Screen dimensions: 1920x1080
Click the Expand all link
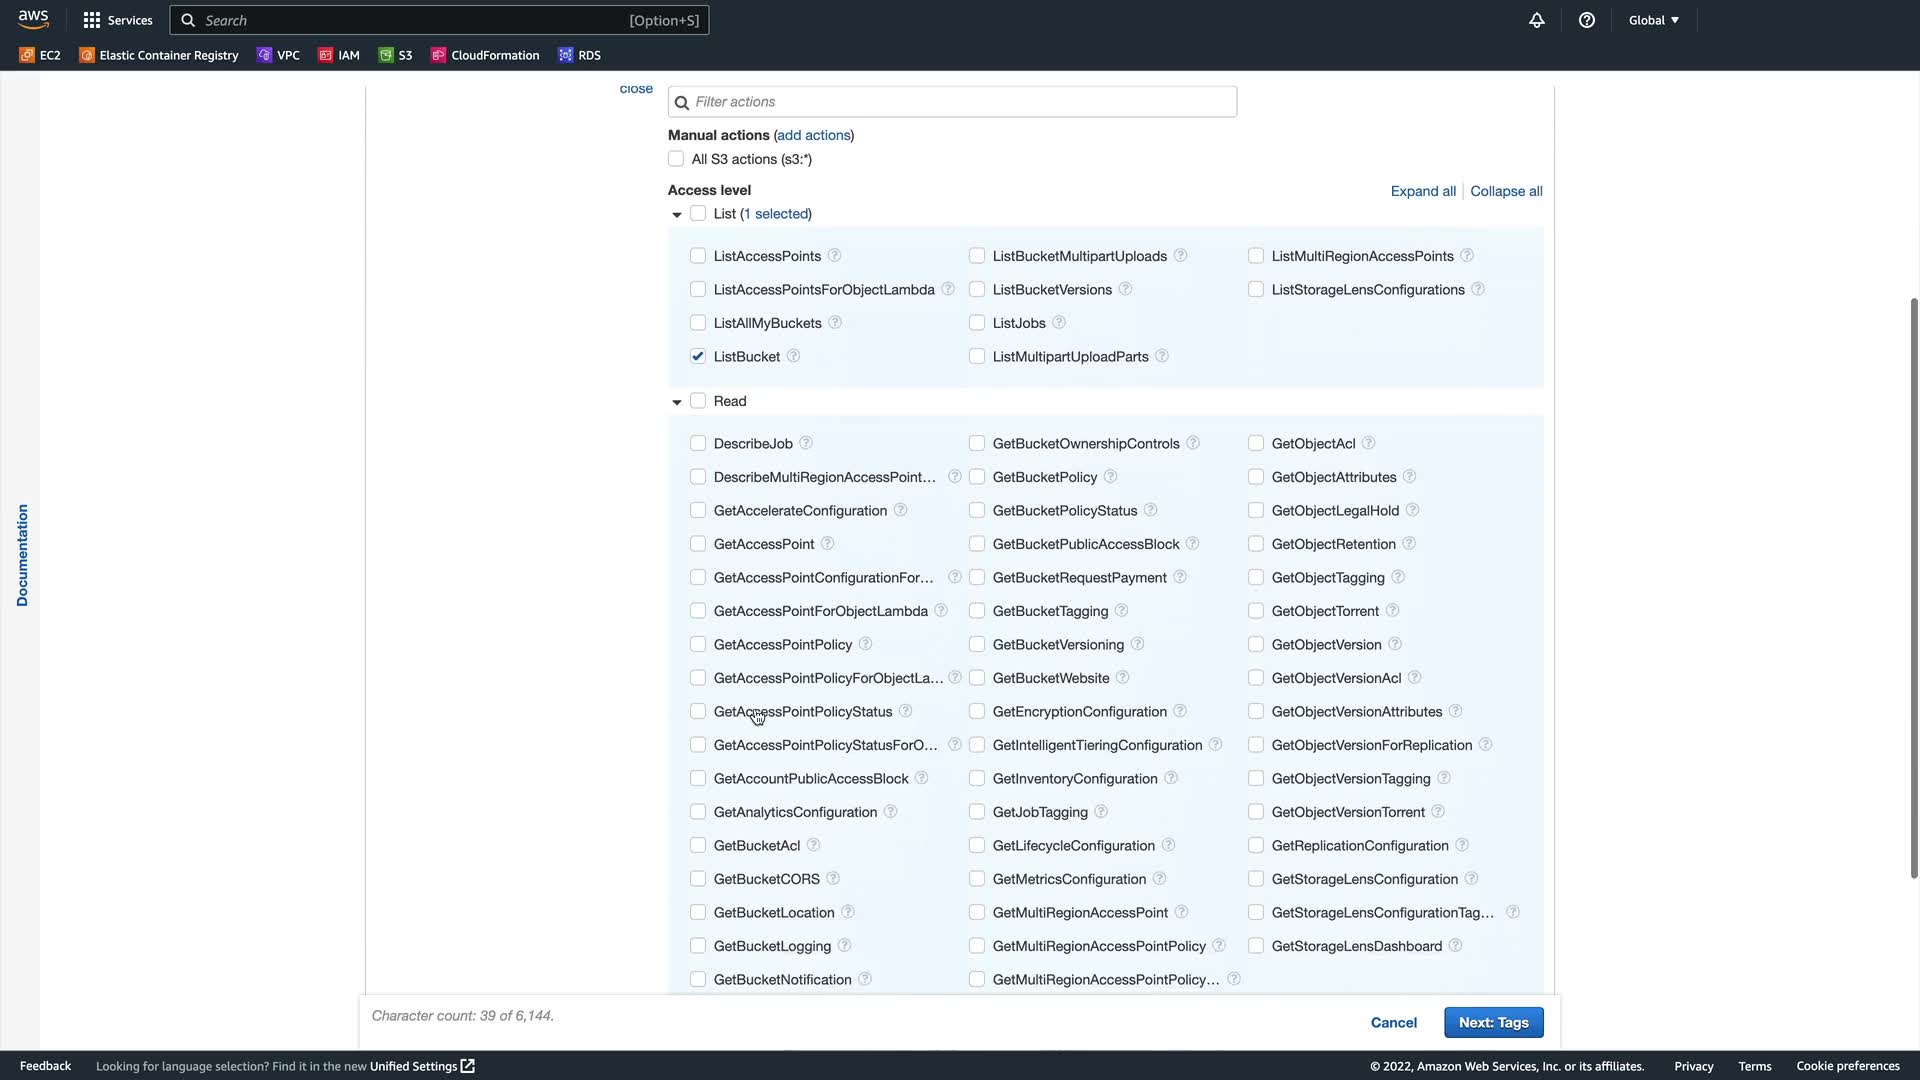tap(1422, 191)
